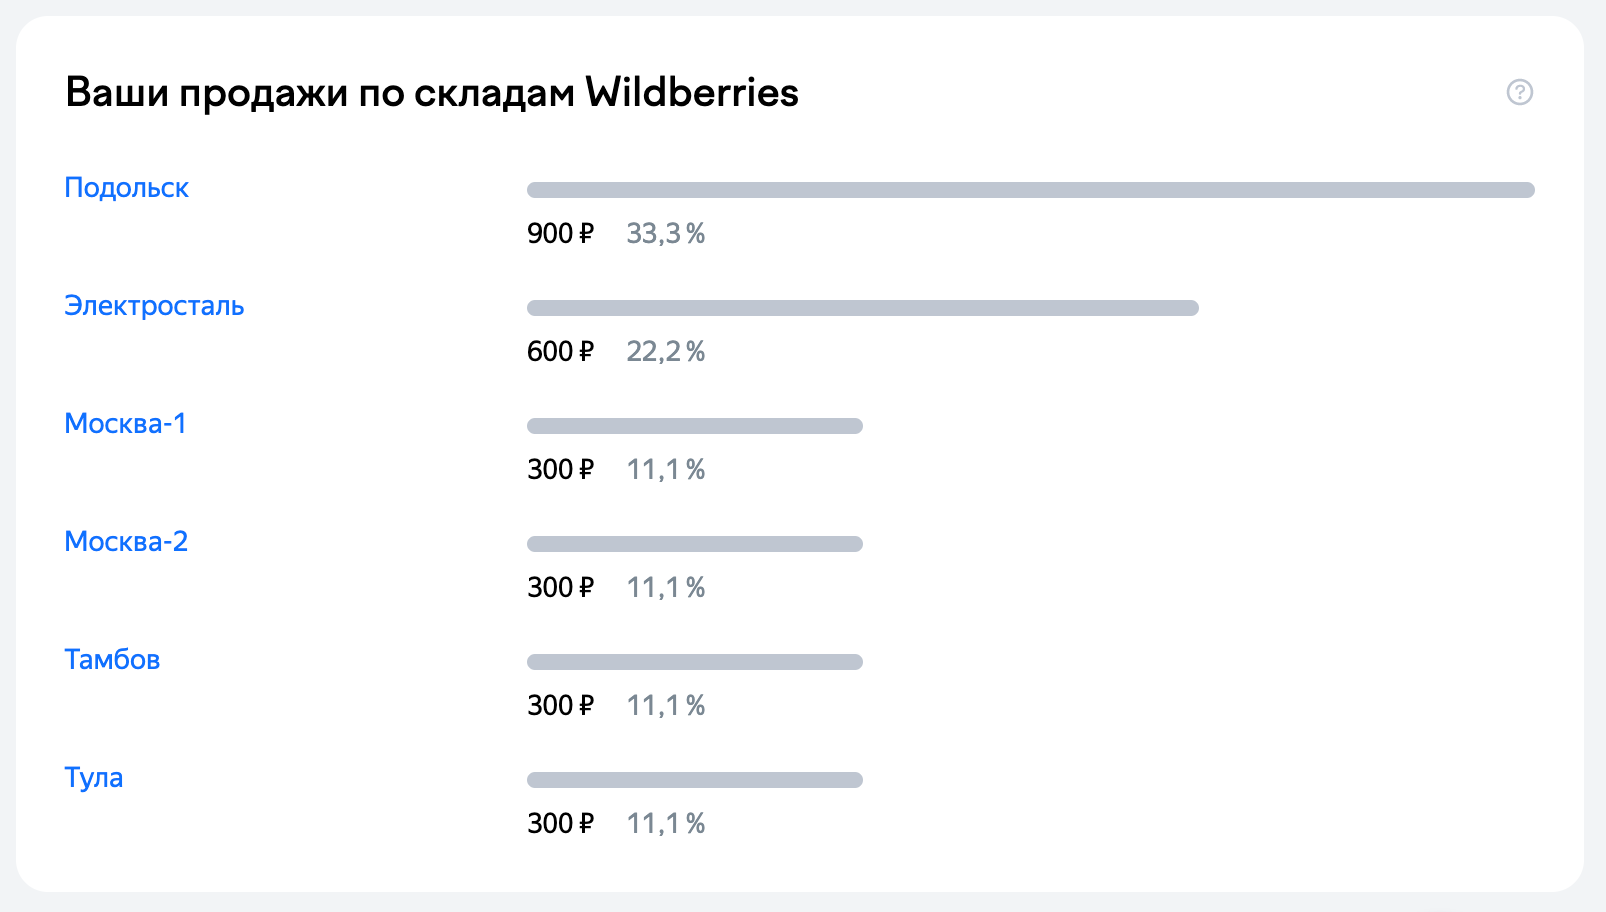This screenshot has height=912, width=1606.
Task: Click the 11,1 % share under Москва-1
Action: point(666,470)
